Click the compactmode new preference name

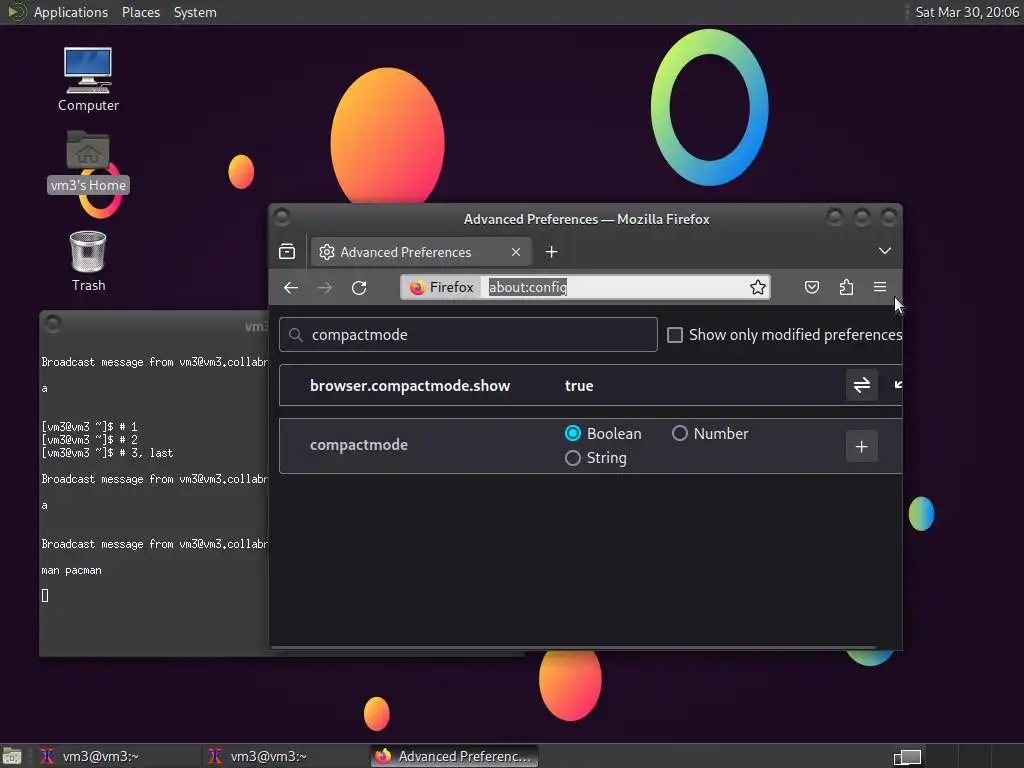coord(359,445)
